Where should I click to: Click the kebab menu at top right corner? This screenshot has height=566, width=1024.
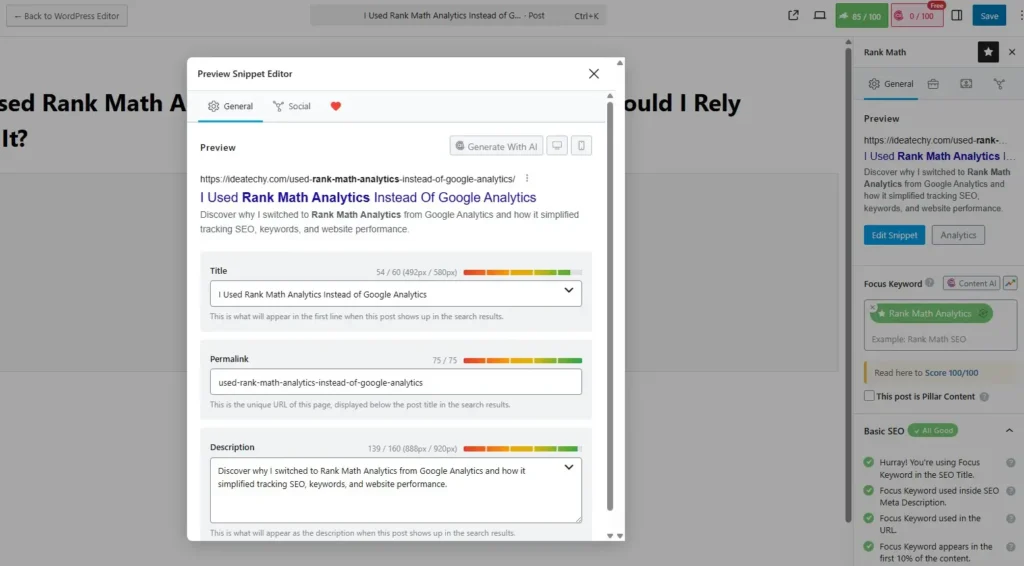[1020, 16]
